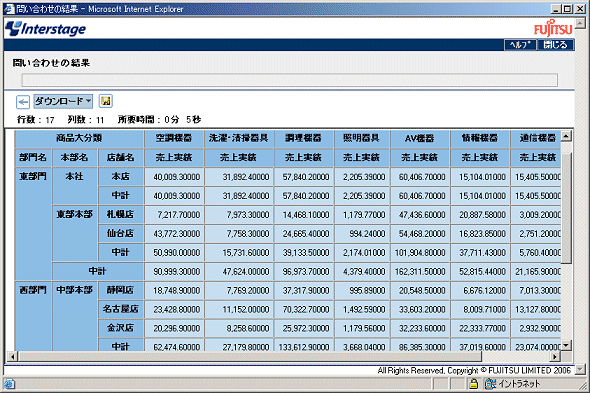Click the AV機器 column header

(x=420, y=138)
